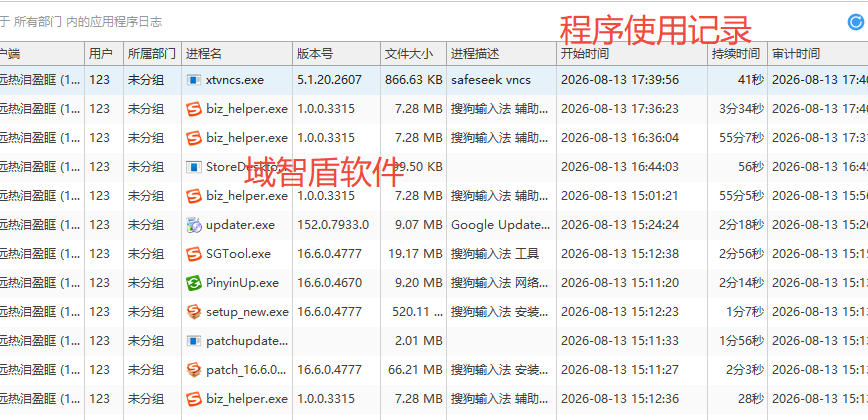Click the 2分3秒 duration cell
868x420 pixels.
pyautogui.click(x=745, y=370)
